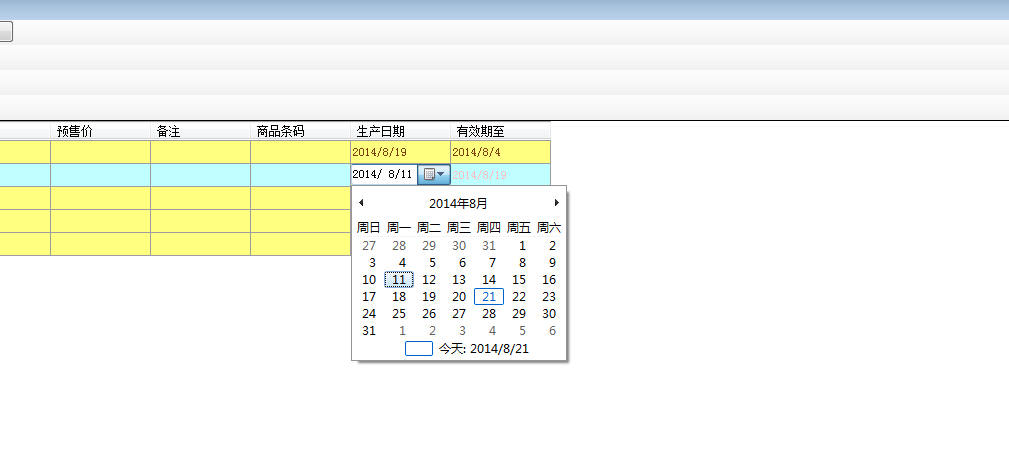Select today's link 今天: 2014/8/21
Screen dimensions: 1009x473
[484, 349]
